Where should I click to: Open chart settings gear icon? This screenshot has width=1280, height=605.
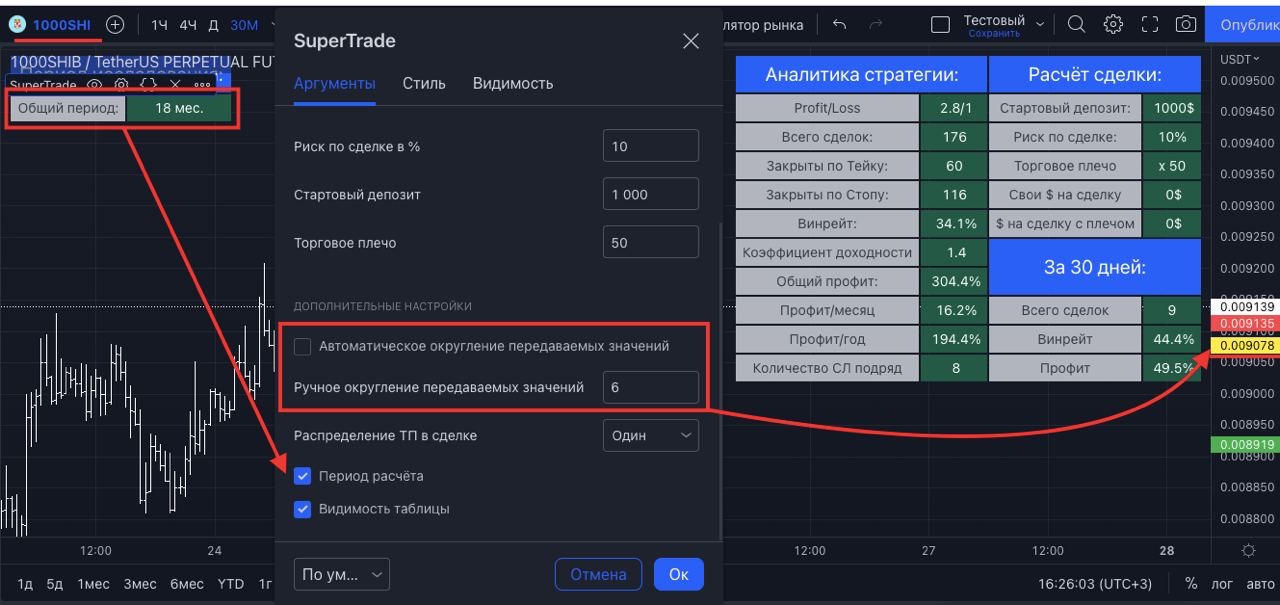[1113, 25]
